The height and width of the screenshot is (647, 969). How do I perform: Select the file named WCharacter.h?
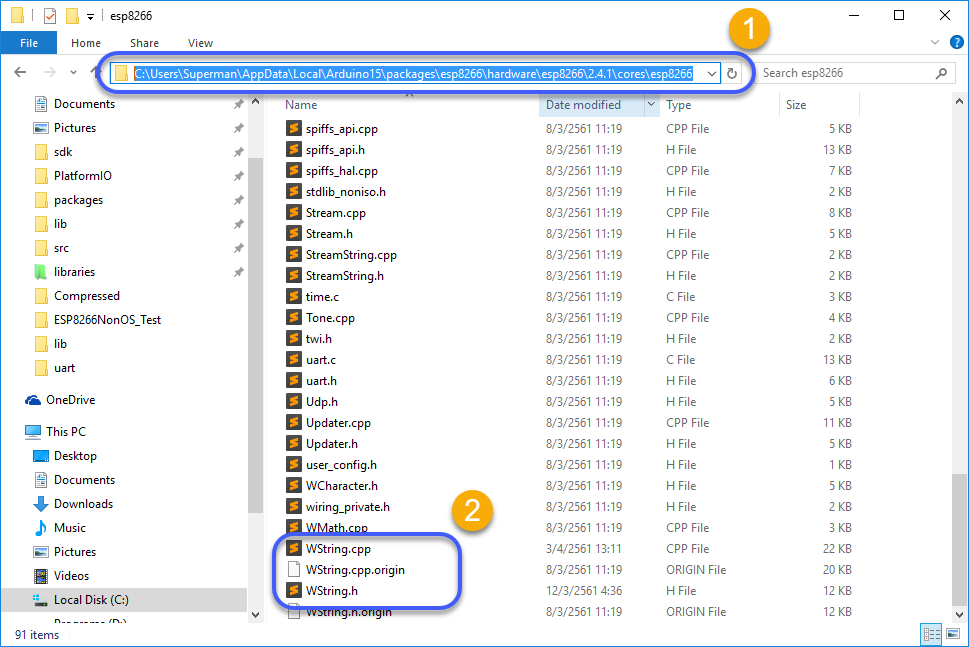coord(342,486)
